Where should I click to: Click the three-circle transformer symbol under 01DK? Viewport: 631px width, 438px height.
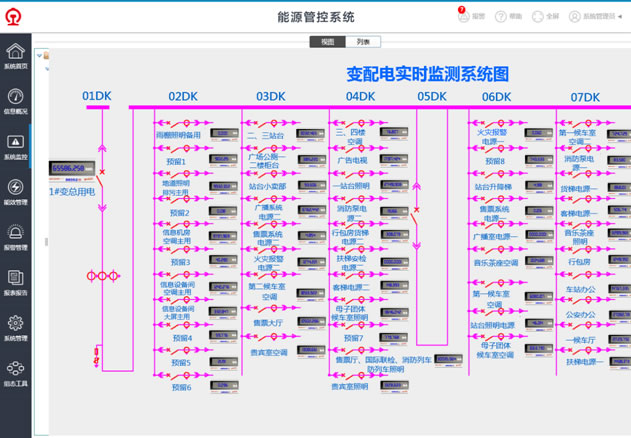[x=103, y=276]
